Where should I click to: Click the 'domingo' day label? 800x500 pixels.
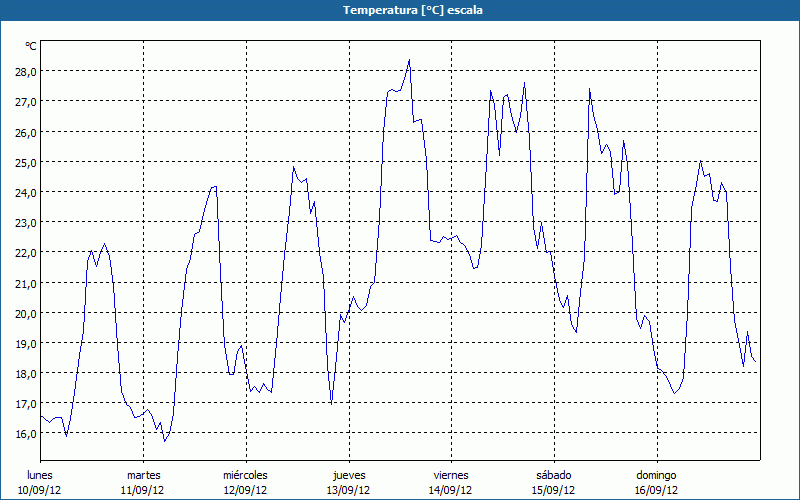pos(656,474)
